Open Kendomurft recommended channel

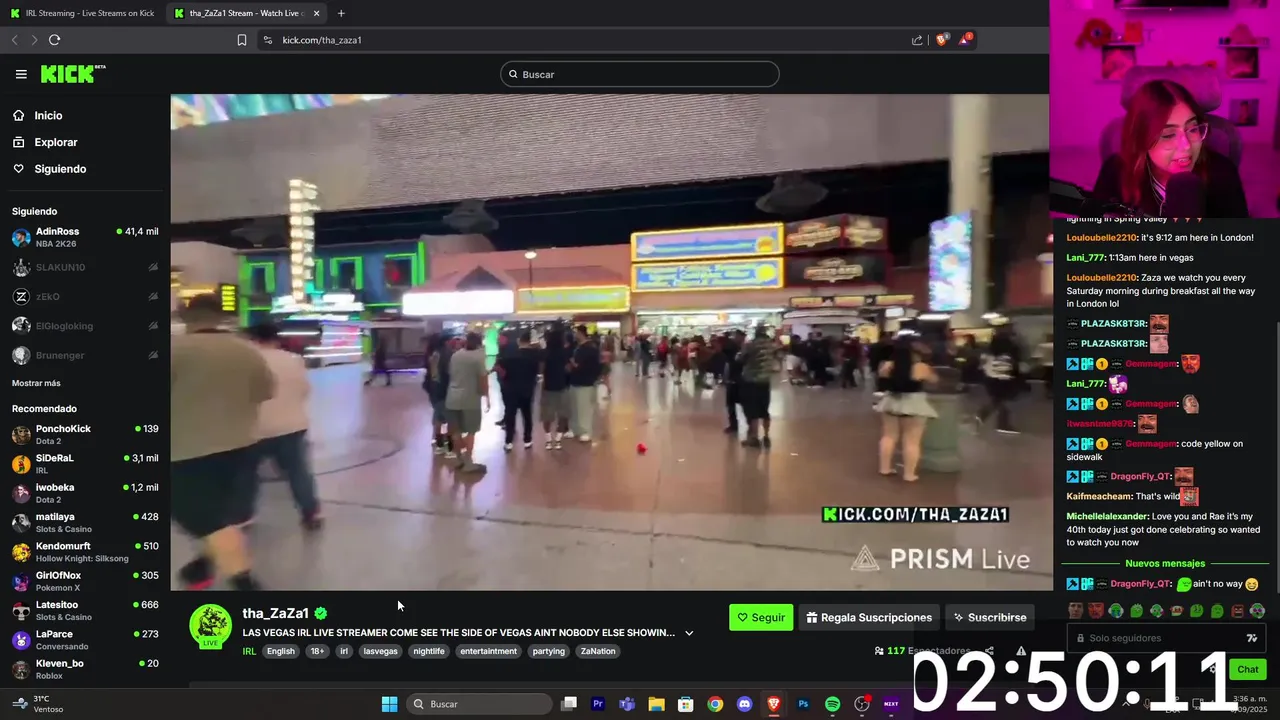point(85,551)
